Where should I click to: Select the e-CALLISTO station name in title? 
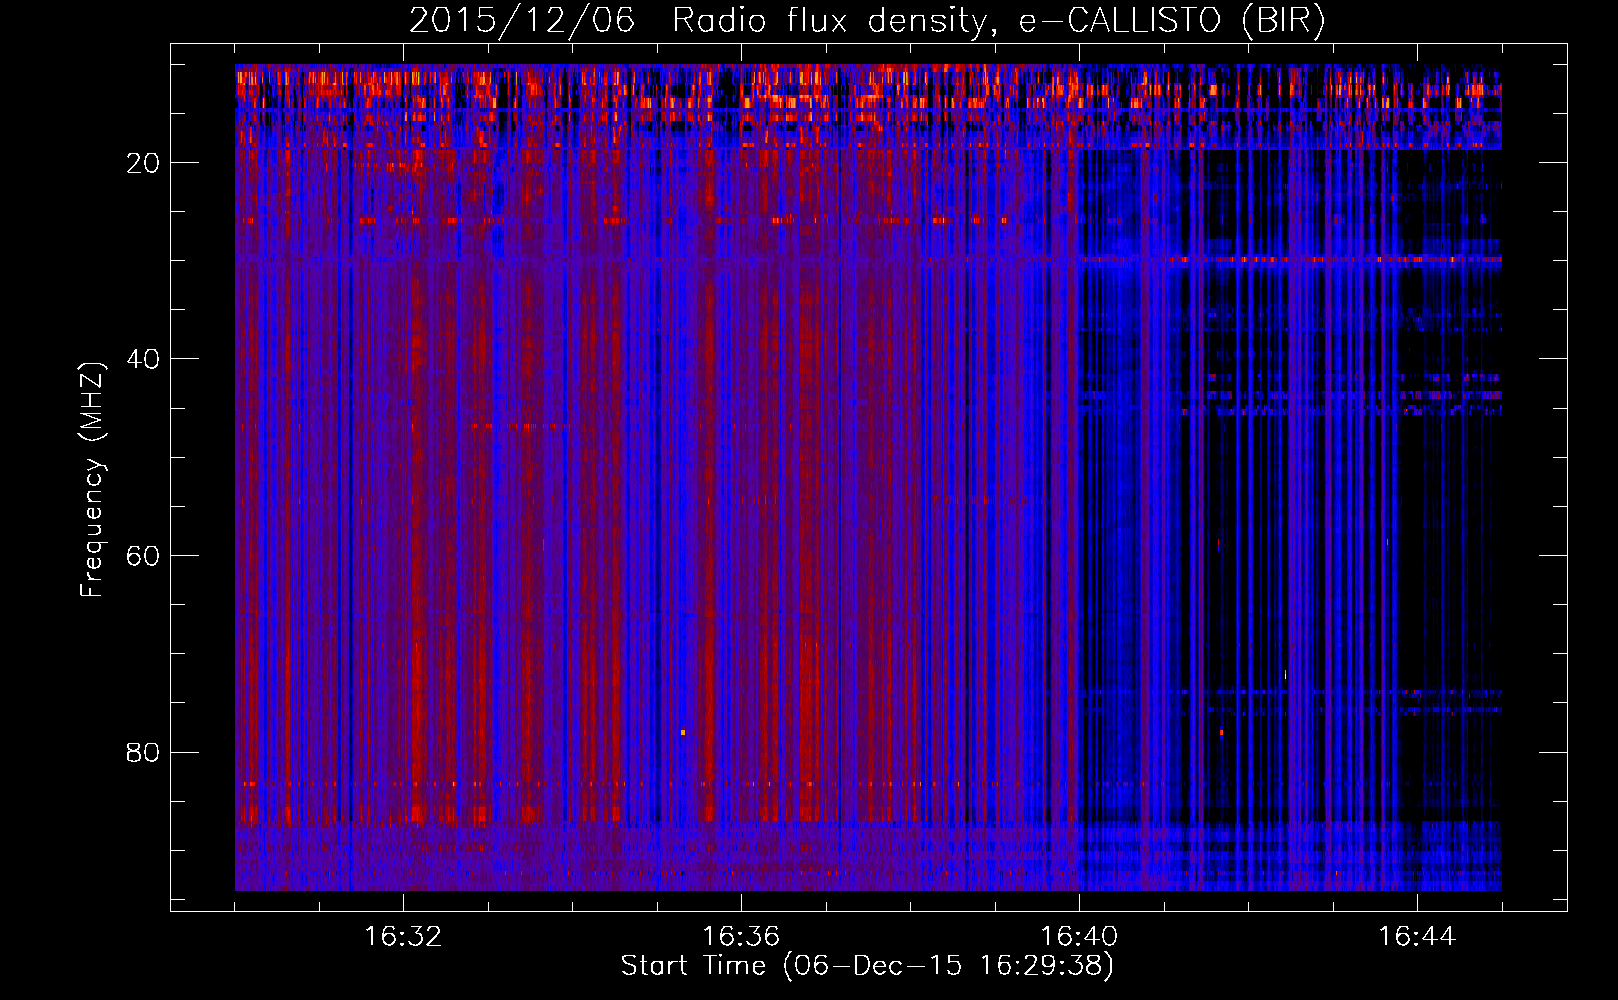[1119, 21]
